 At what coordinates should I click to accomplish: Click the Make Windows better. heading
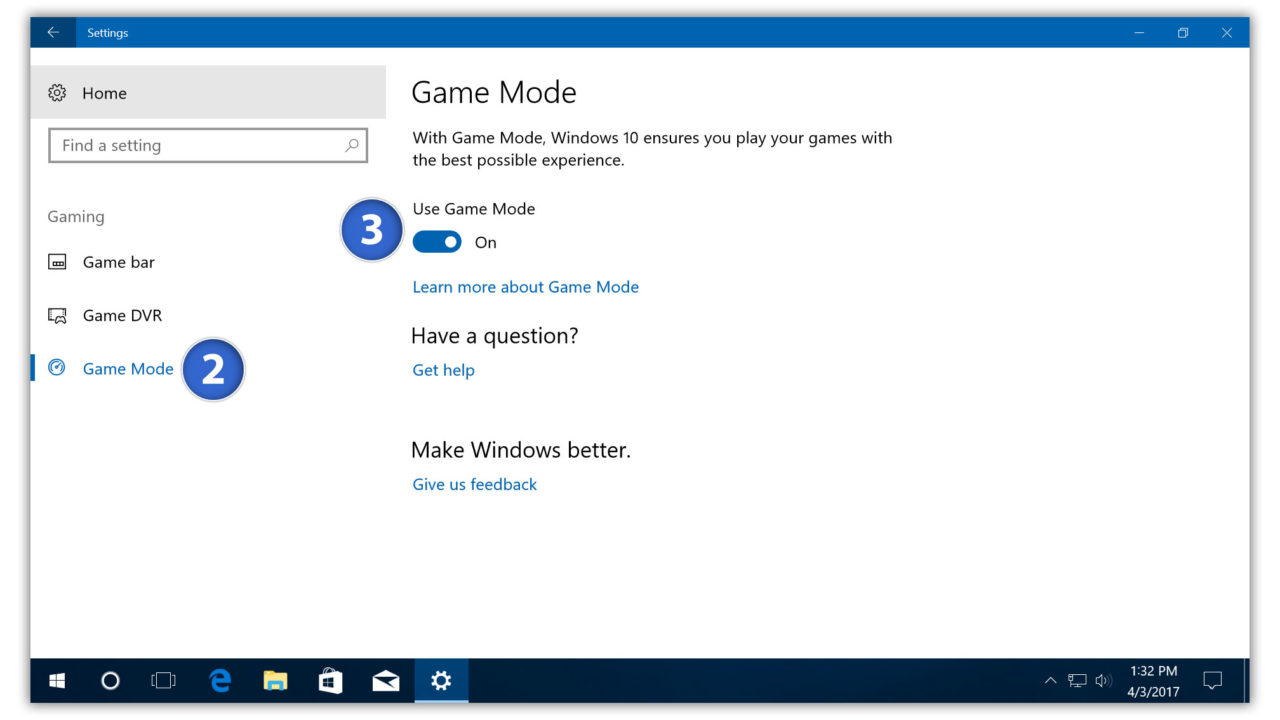(521, 450)
